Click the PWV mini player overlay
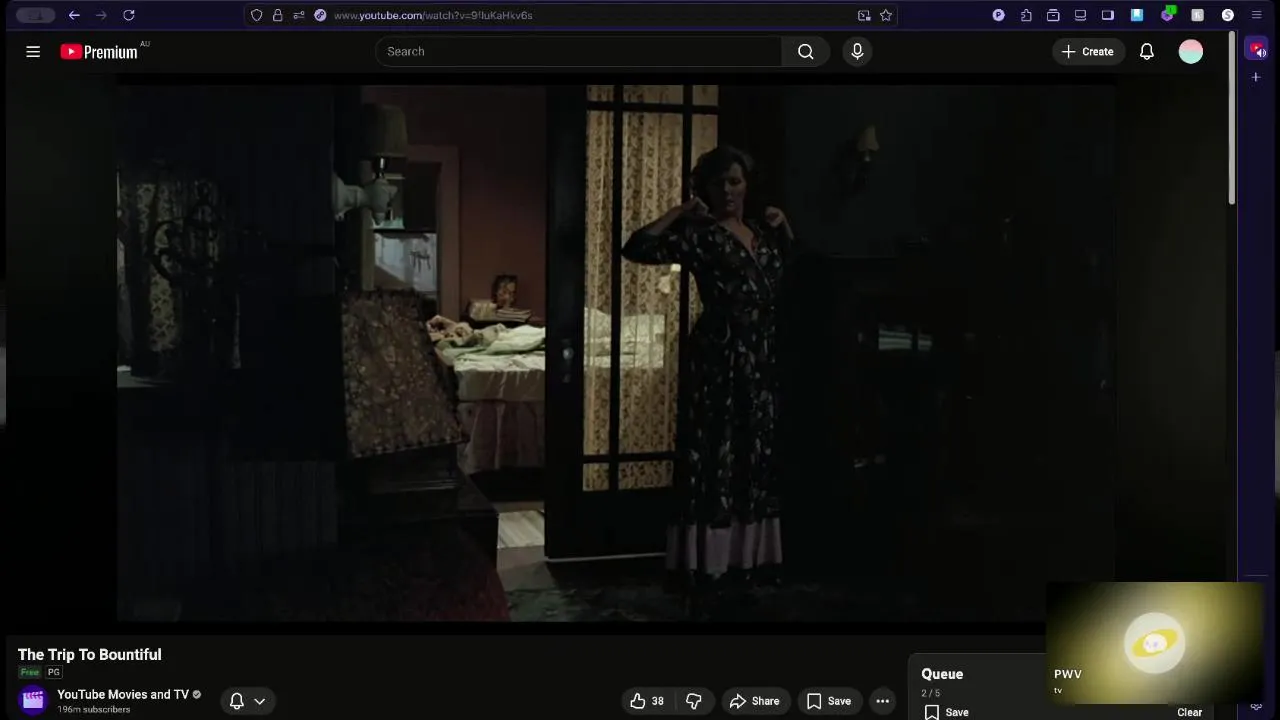This screenshot has width=1280, height=720. (1154, 643)
